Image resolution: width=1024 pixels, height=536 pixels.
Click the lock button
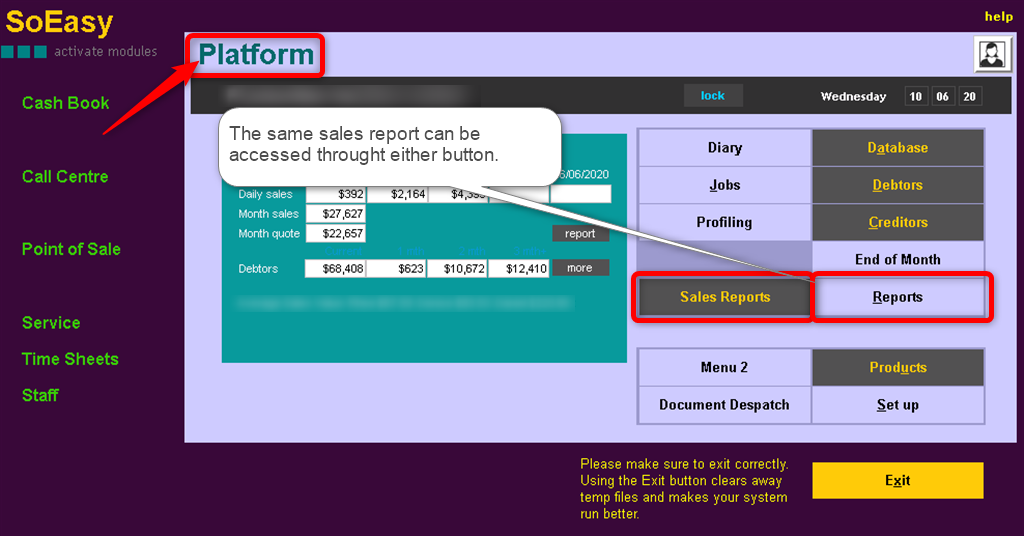(712, 95)
